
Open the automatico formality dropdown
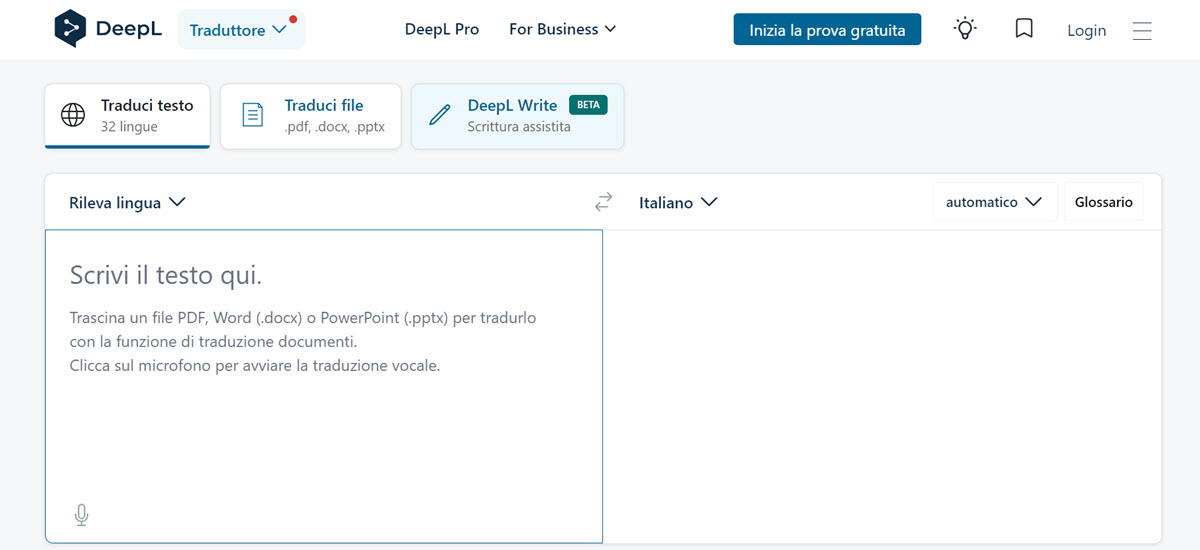click(x=995, y=202)
